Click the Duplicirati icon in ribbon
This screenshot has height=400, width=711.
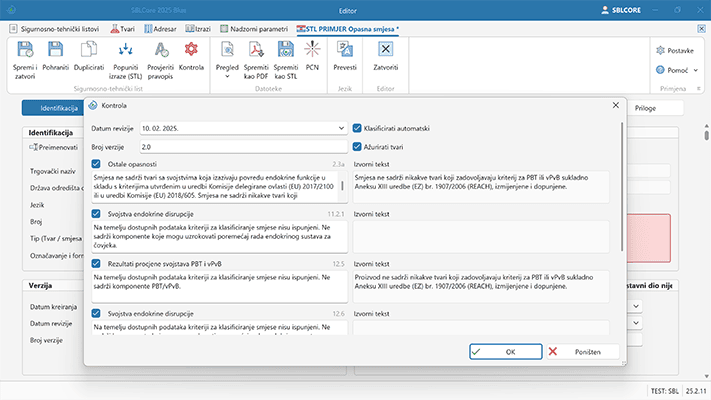[89, 49]
